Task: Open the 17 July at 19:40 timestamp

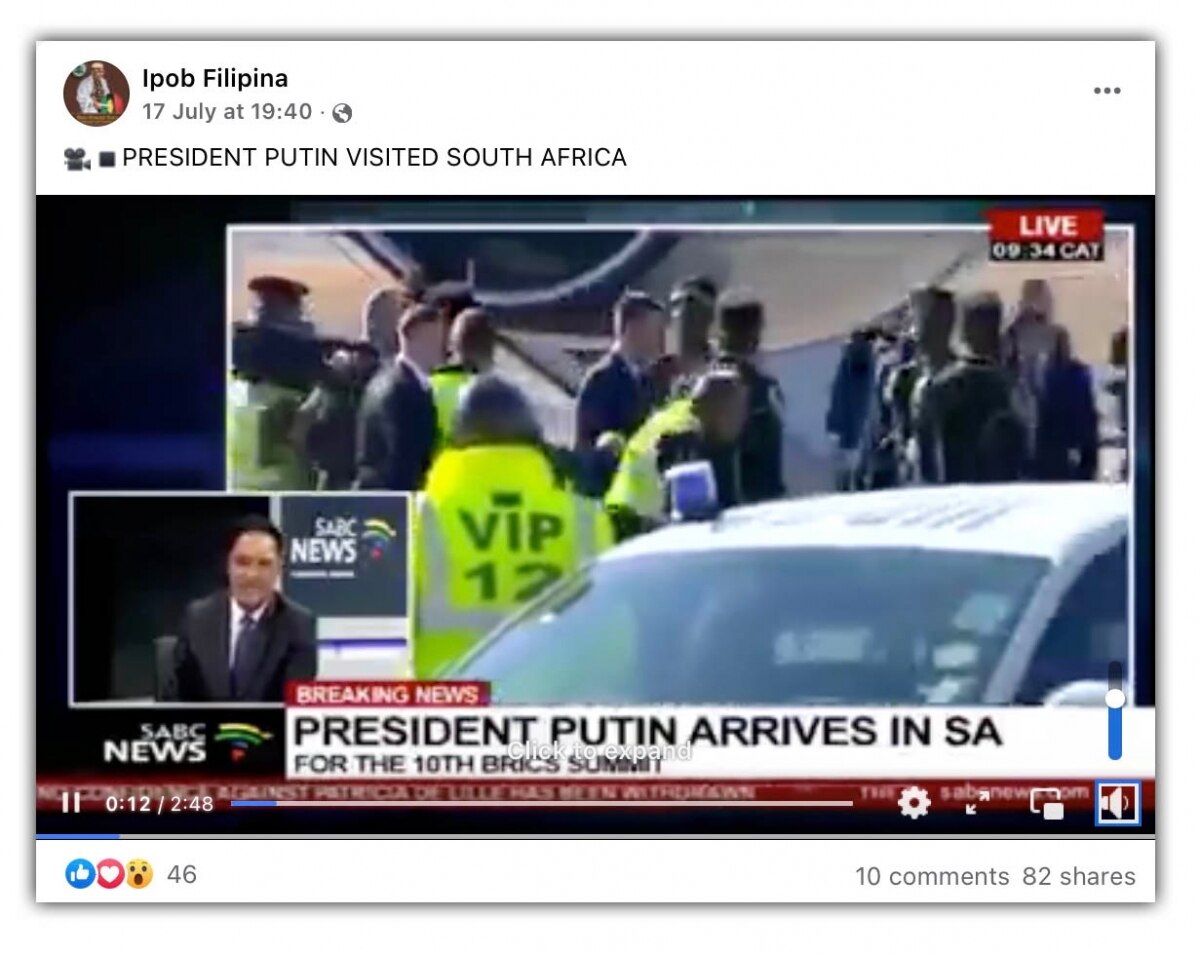Action: coord(227,112)
